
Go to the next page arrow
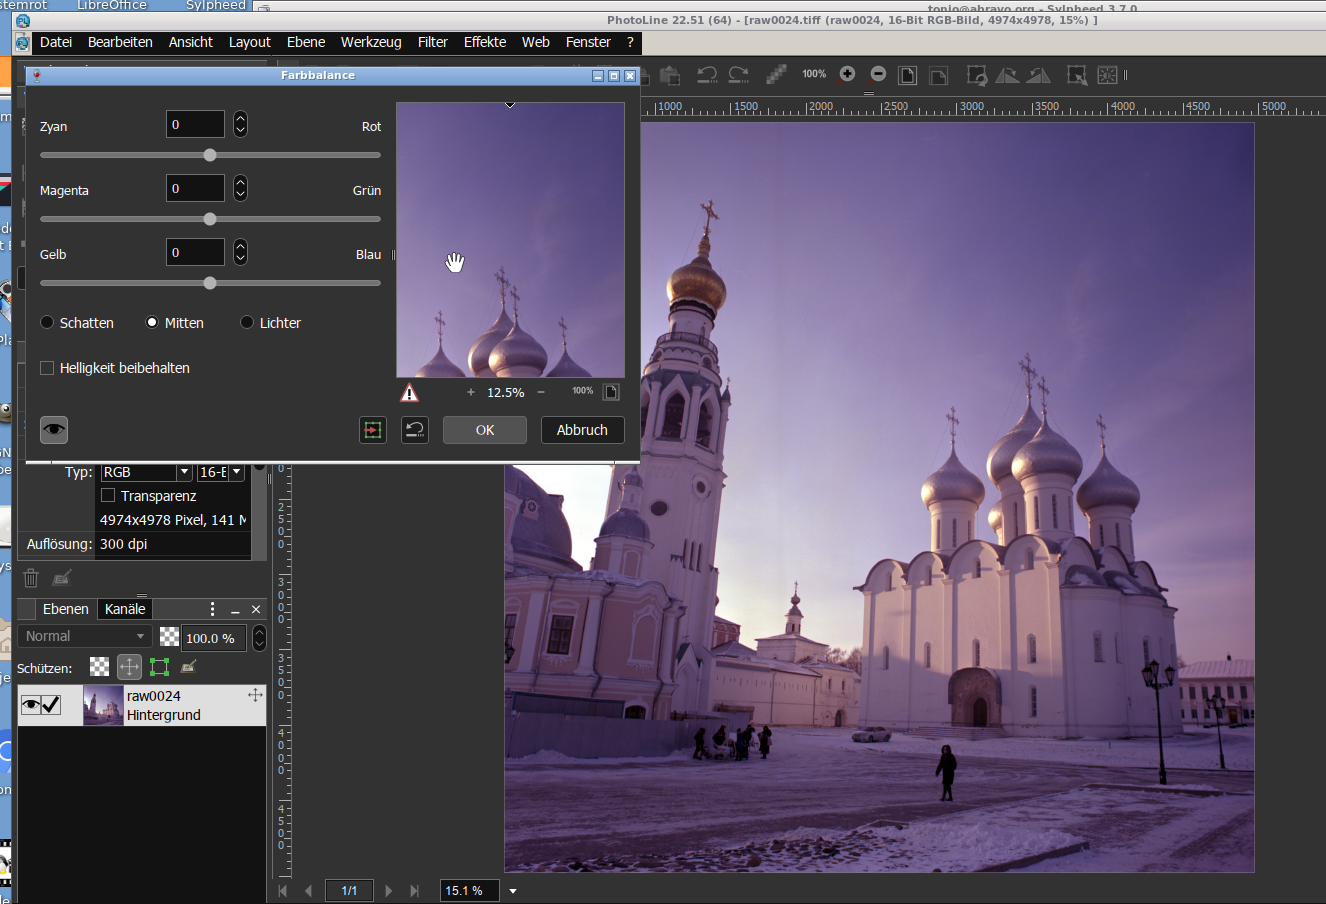tap(389, 891)
